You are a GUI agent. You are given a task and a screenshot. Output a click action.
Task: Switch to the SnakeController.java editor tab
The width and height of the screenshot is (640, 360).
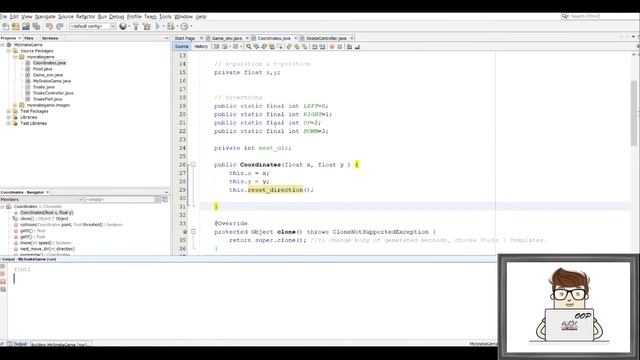click(326, 38)
